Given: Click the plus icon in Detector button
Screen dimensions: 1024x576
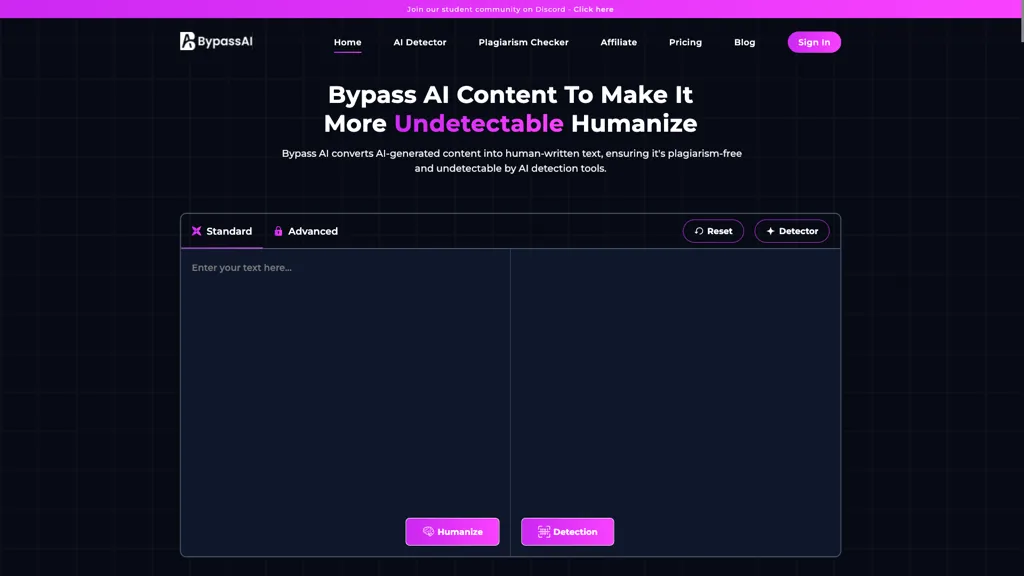Looking at the screenshot, I should [x=770, y=231].
